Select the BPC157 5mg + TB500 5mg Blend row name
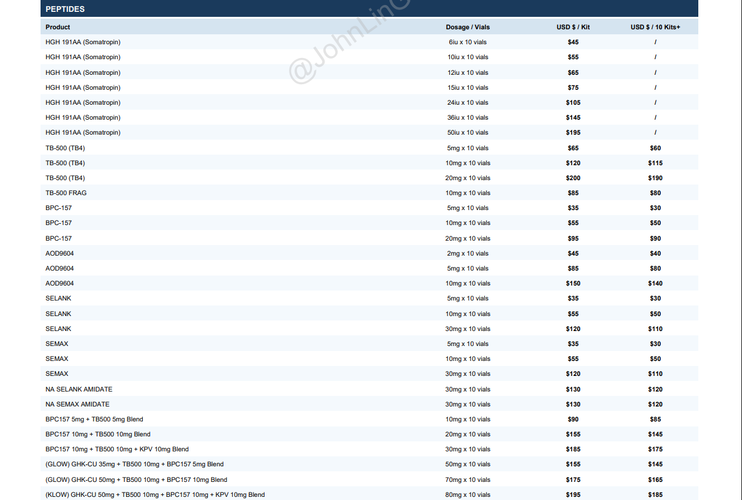 click(x=94, y=420)
